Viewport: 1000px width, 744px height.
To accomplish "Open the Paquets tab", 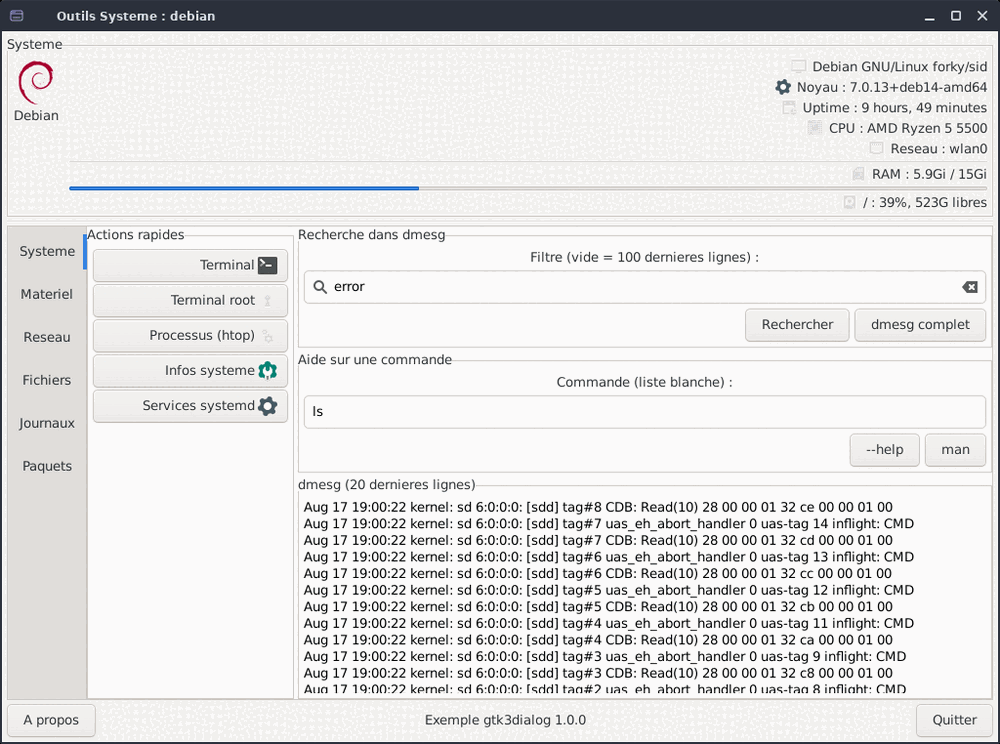I will pos(47,466).
